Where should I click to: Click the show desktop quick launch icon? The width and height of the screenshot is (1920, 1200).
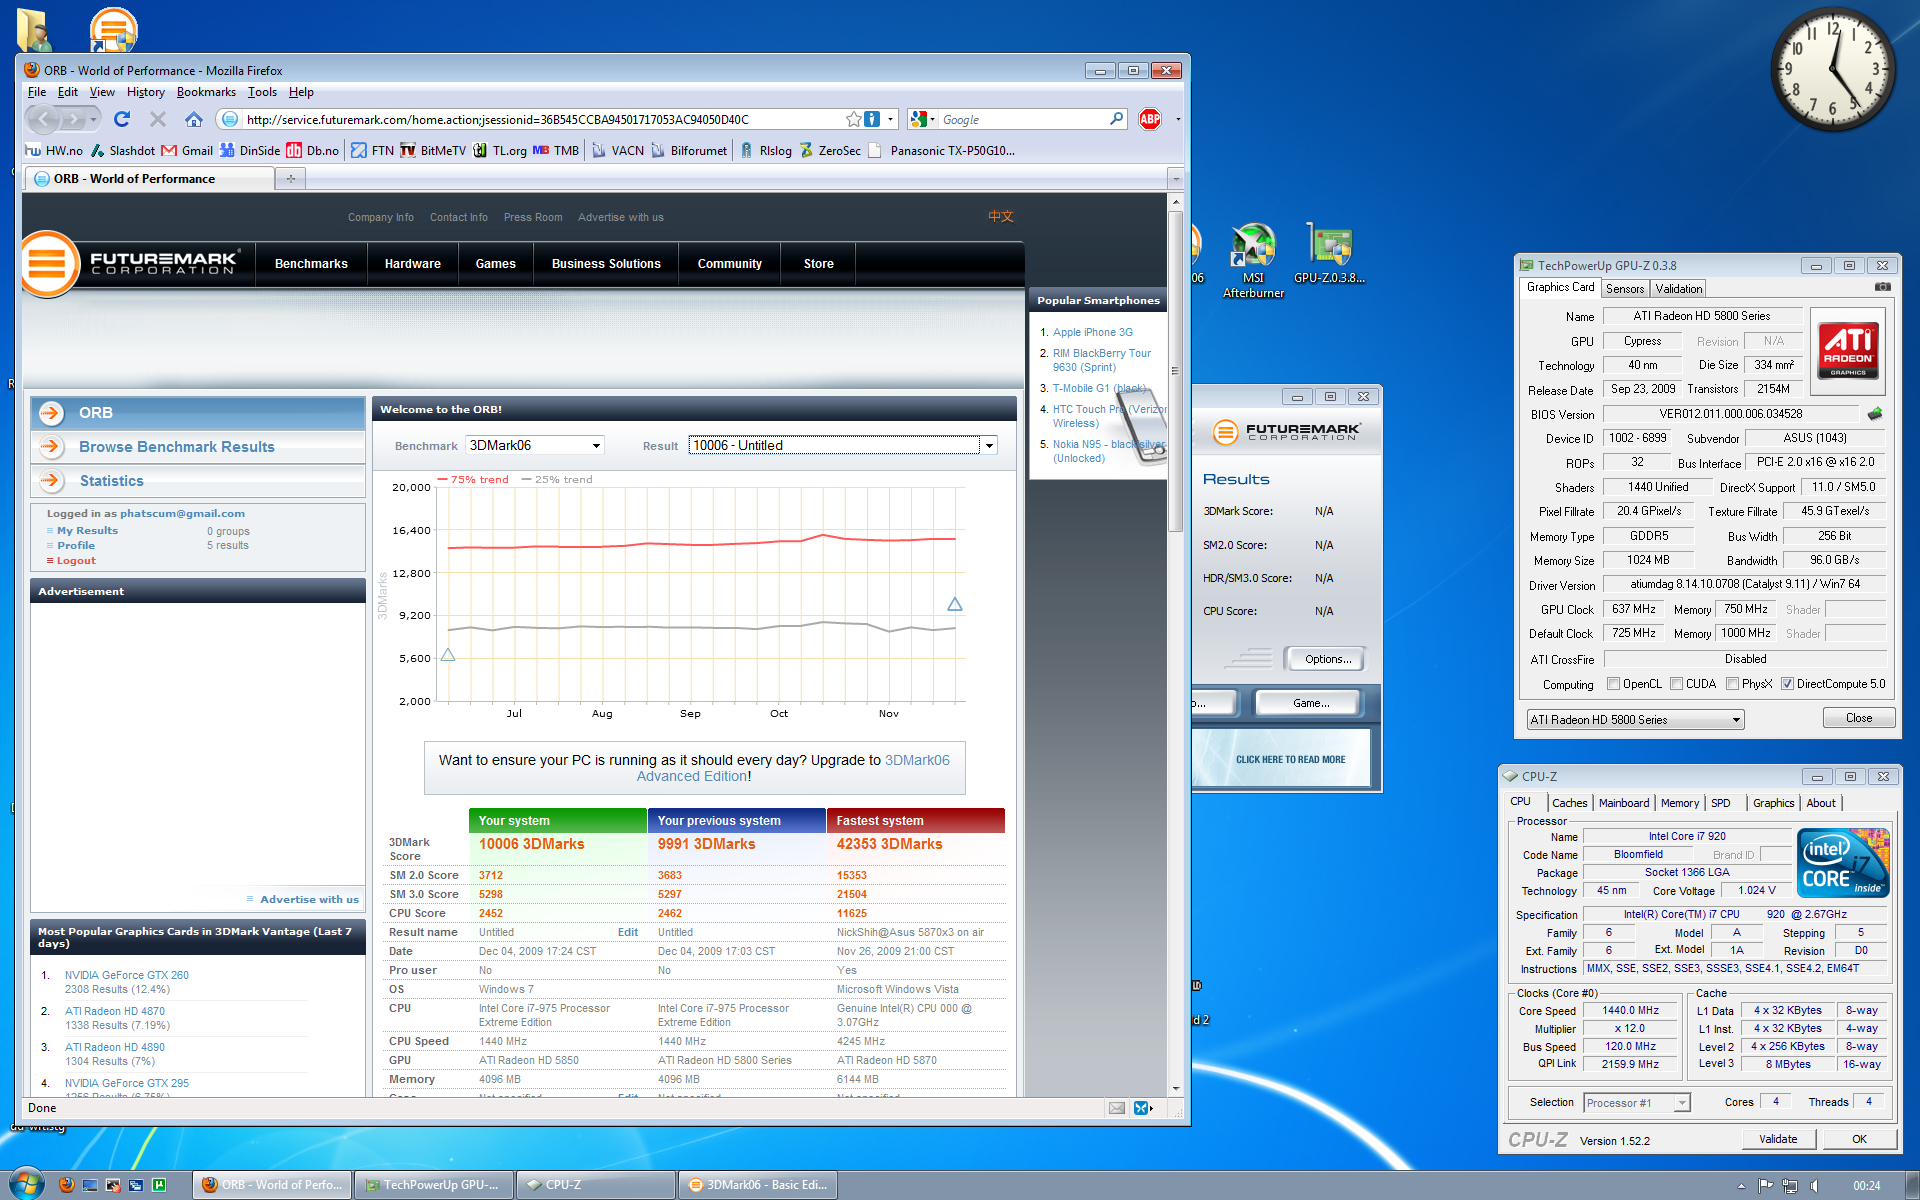[90, 1185]
